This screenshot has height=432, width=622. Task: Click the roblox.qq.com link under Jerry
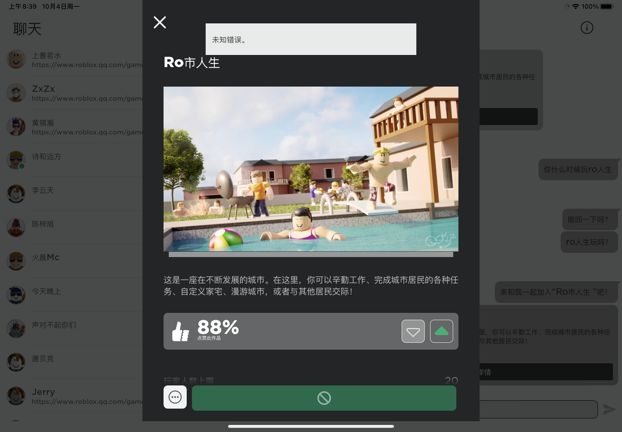coord(87,401)
